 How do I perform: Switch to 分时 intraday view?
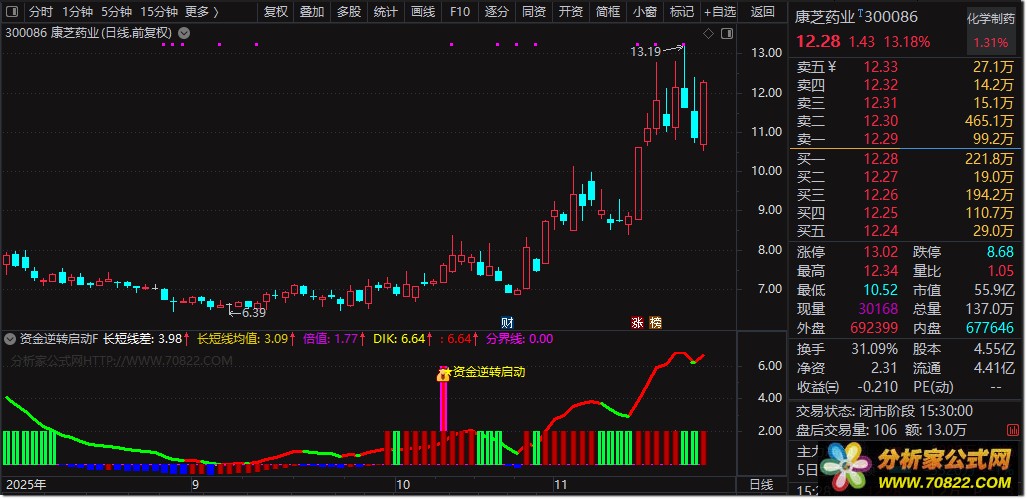pos(41,12)
